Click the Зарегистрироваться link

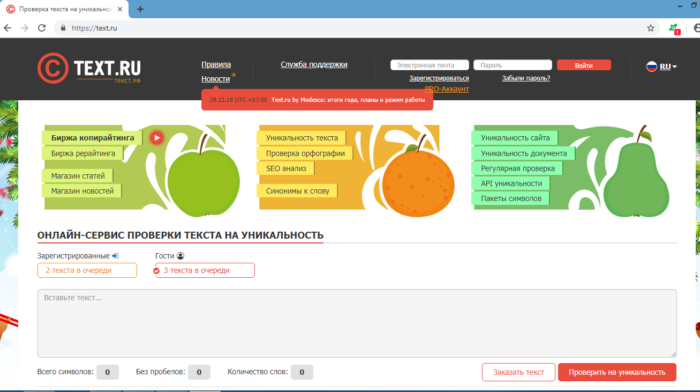pyautogui.click(x=439, y=78)
